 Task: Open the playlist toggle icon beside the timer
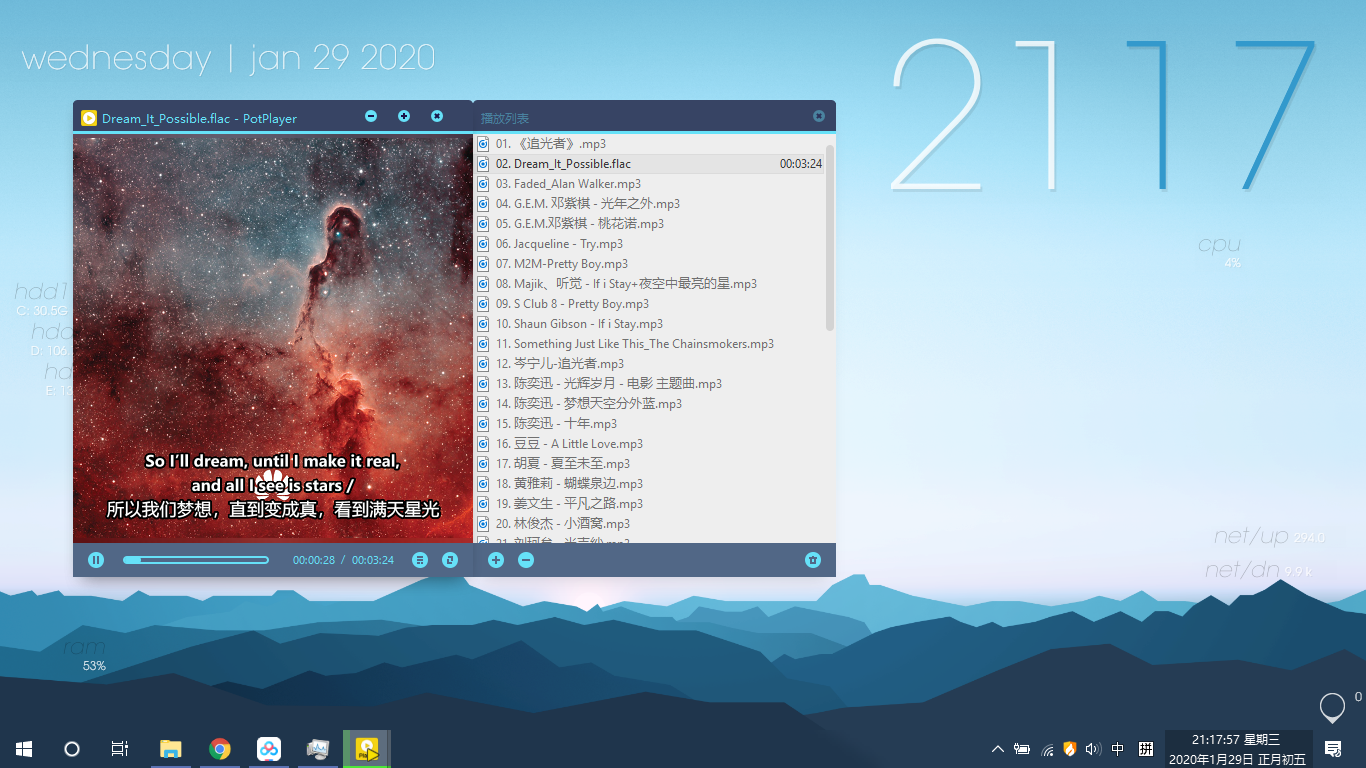pyautogui.click(x=420, y=560)
